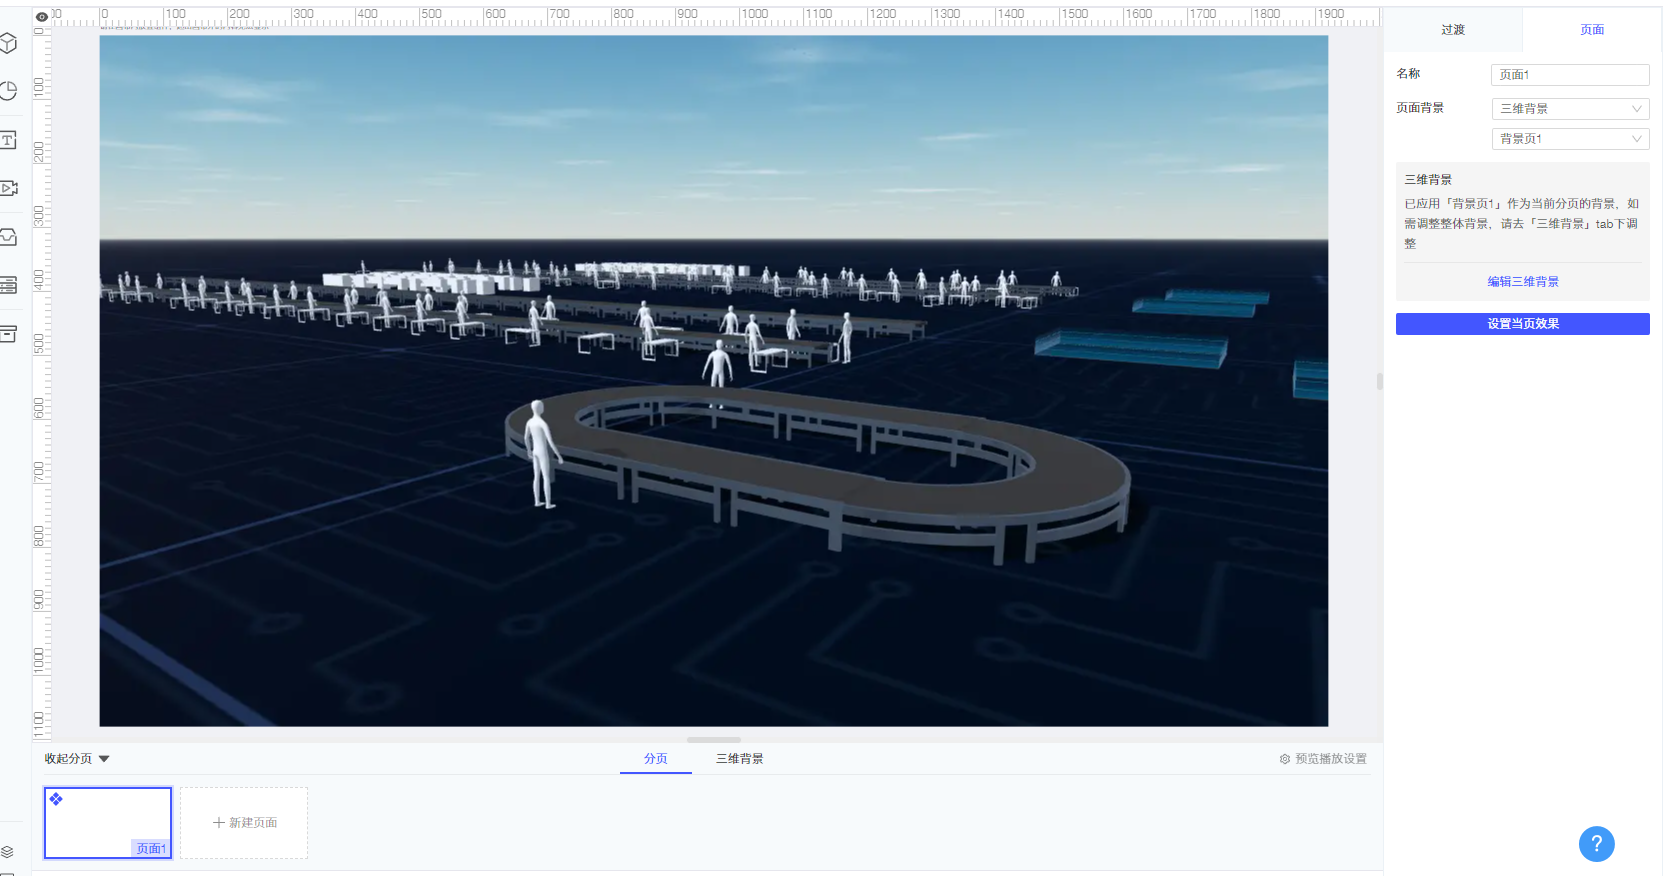Follow the 编辑三维背景 link
The width and height of the screenshot is (1663, 876).
click(1522, 282)
